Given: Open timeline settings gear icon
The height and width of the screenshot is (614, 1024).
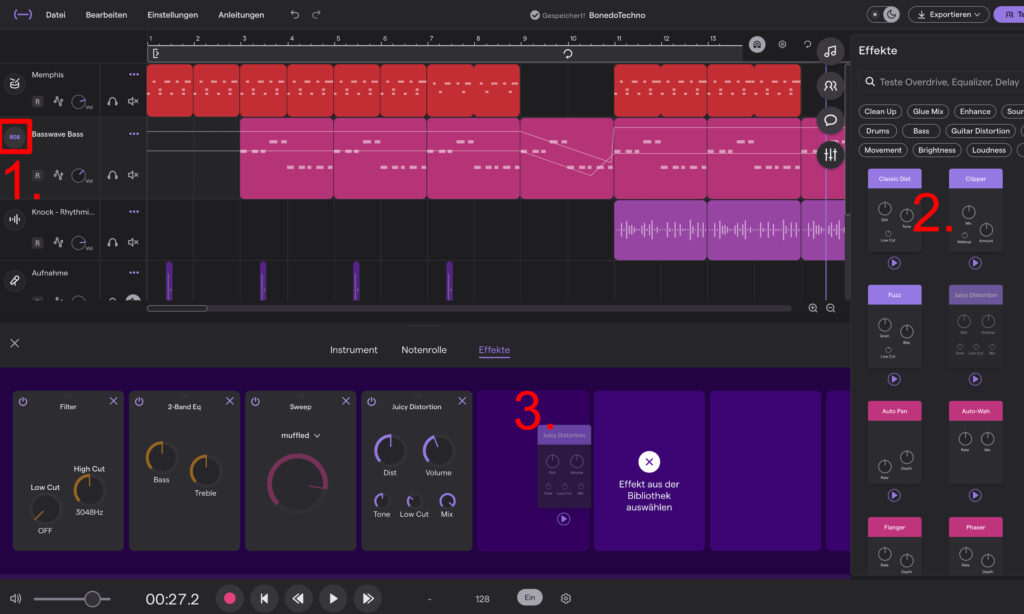Looking at the screenshot, I should point(782,44).
